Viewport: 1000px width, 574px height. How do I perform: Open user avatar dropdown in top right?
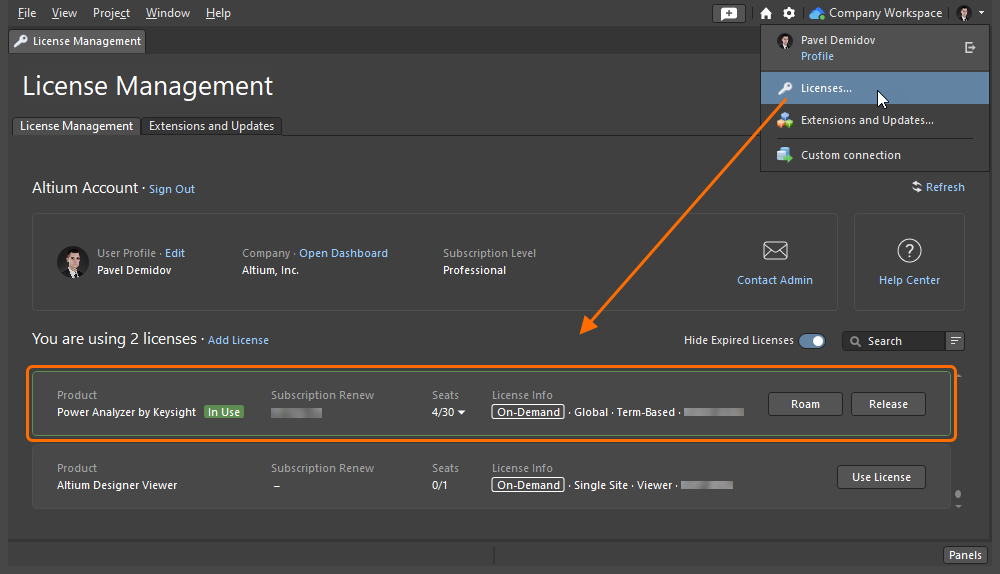point(968,13)
